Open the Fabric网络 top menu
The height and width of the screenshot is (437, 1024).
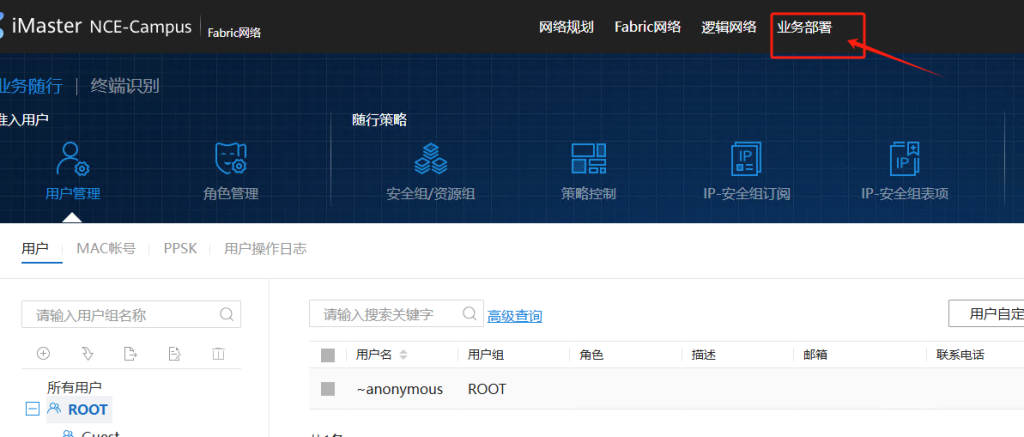(x=648, y=27)
